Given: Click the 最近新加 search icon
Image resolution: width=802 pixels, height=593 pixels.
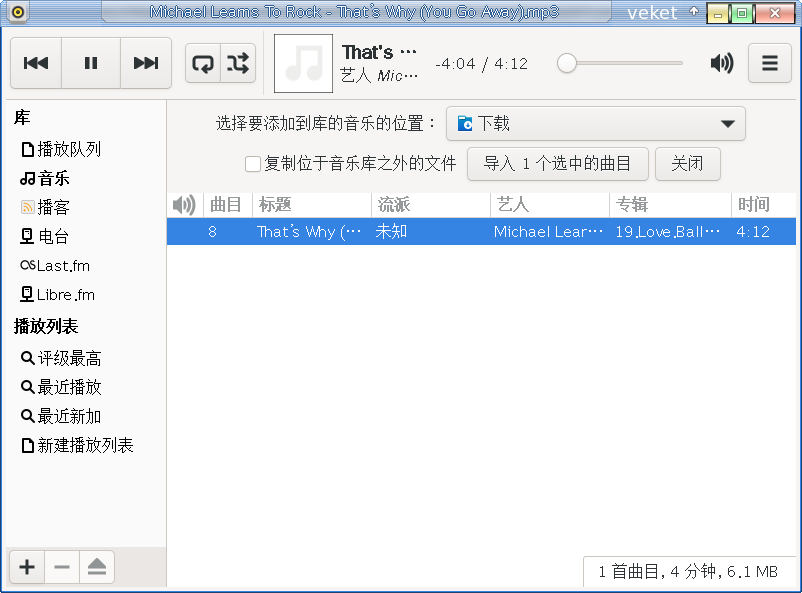Looking at the screenshot, I should (x=28, y=416).
